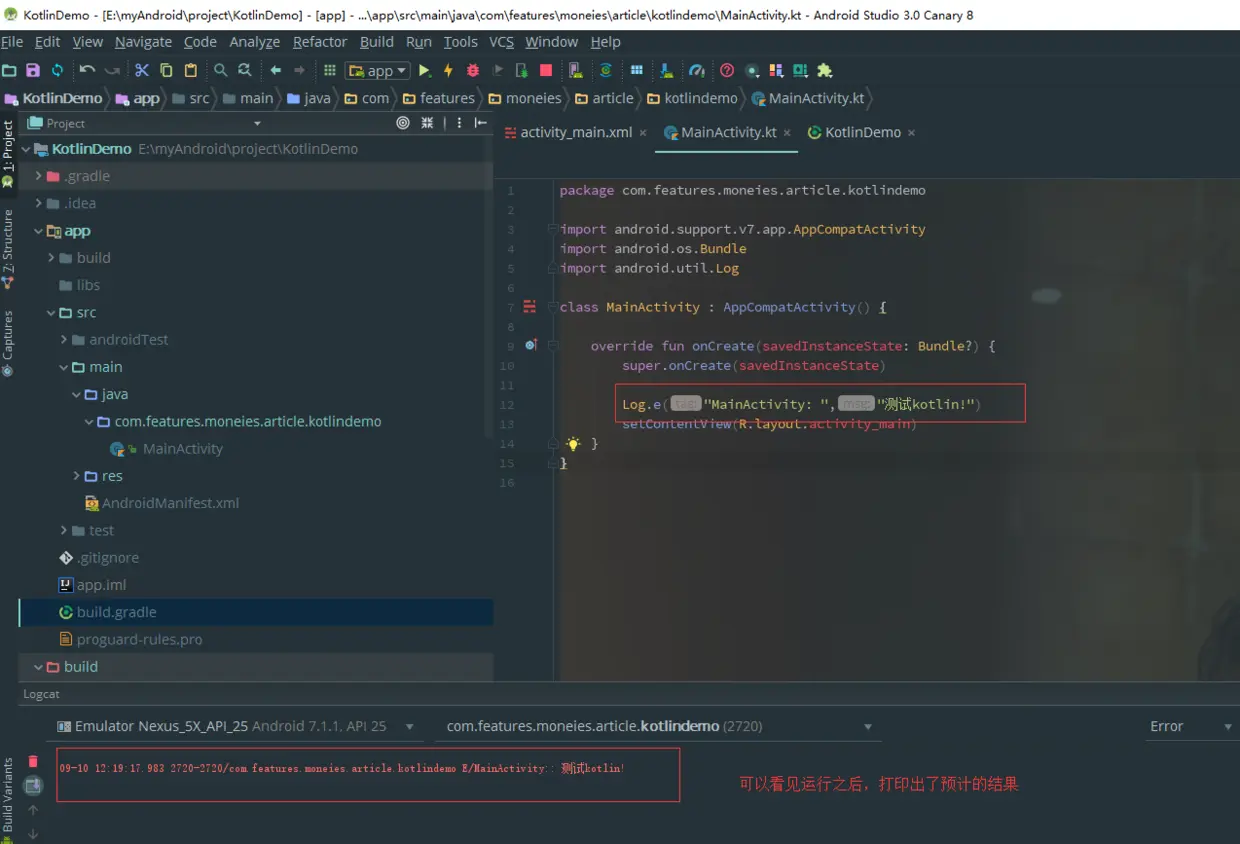Click the Synchronize toolbar icon
Image resolution: width=1240 pixels, height=844 pixels.
coord(57,70)
